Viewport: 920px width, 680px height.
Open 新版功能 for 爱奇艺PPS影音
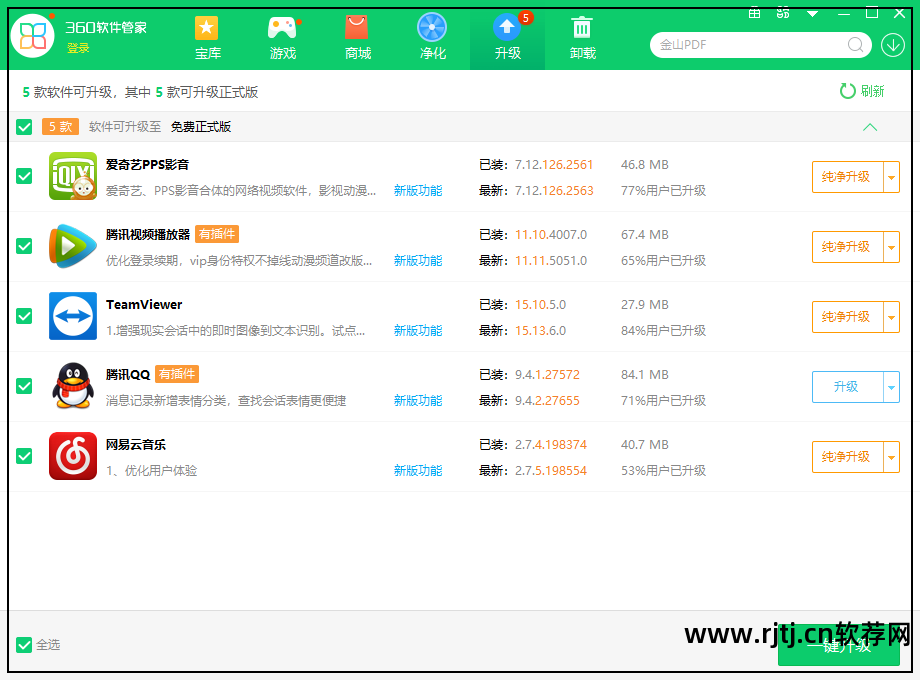click(x=418, y=190)
